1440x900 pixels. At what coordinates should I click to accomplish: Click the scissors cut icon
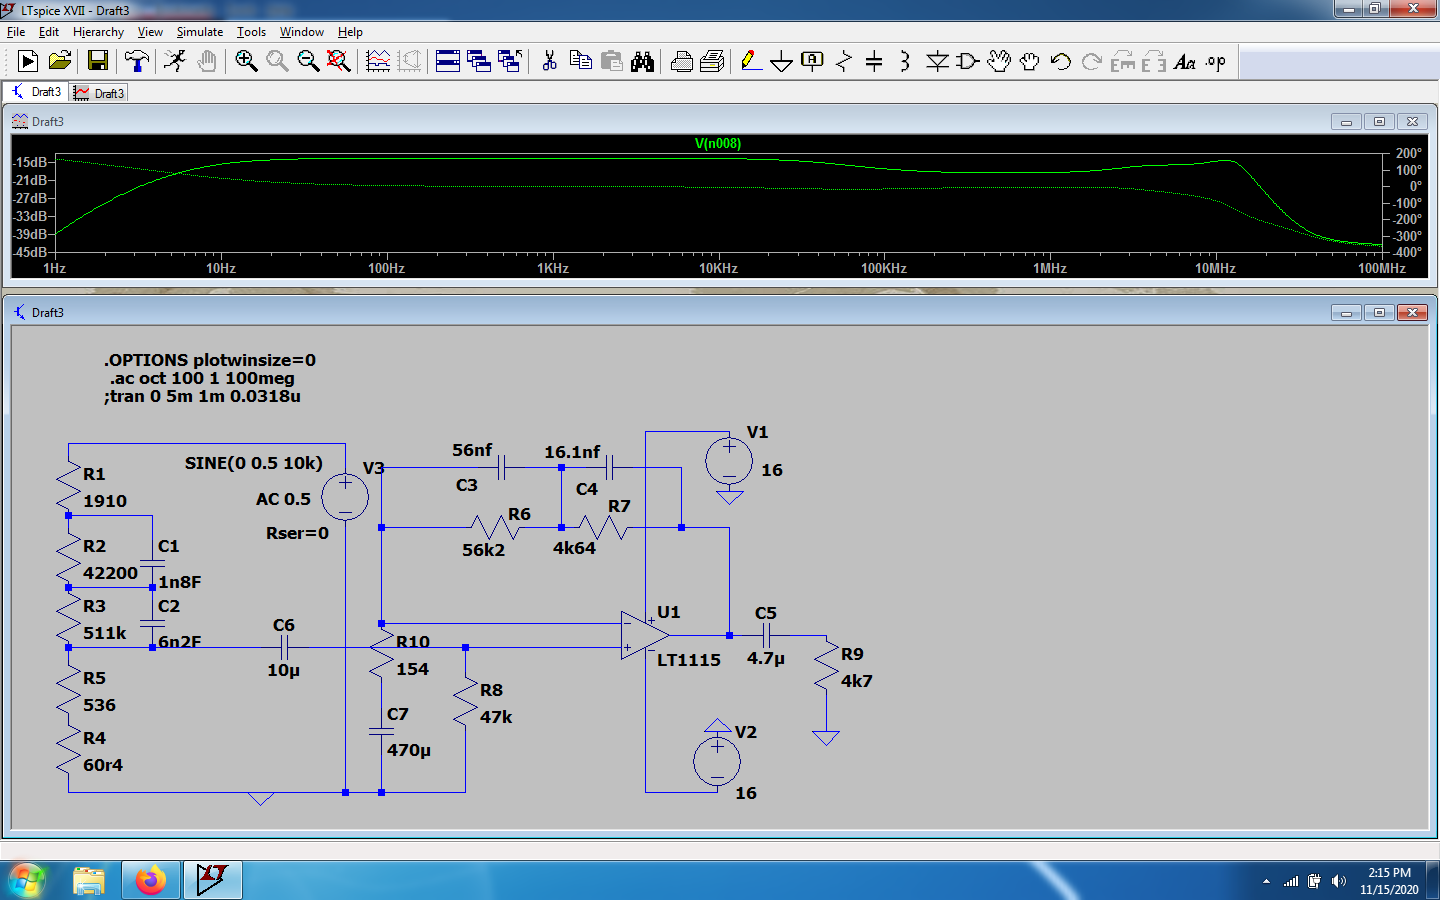[549, 61]
